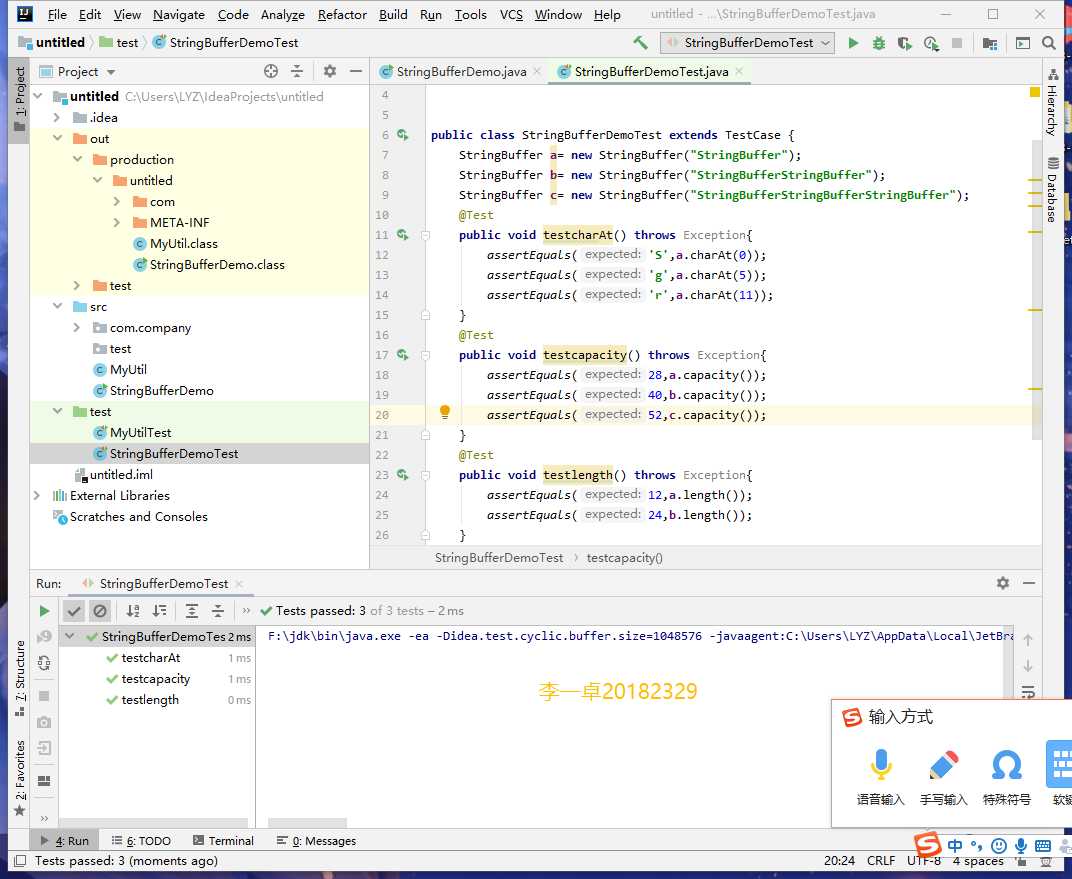Toggle Show Ignored tests button
This screenshot has width=1072, height=879.
[x=100, y=610]
